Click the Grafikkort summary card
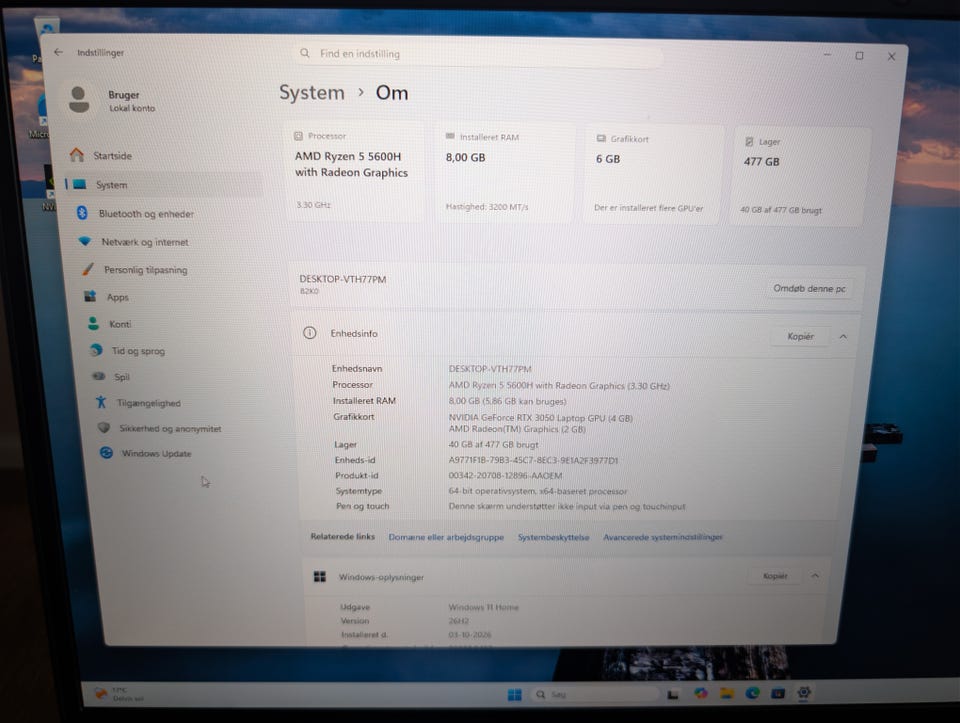The height and width of the screenshot is (723, 960). point(653,175)
